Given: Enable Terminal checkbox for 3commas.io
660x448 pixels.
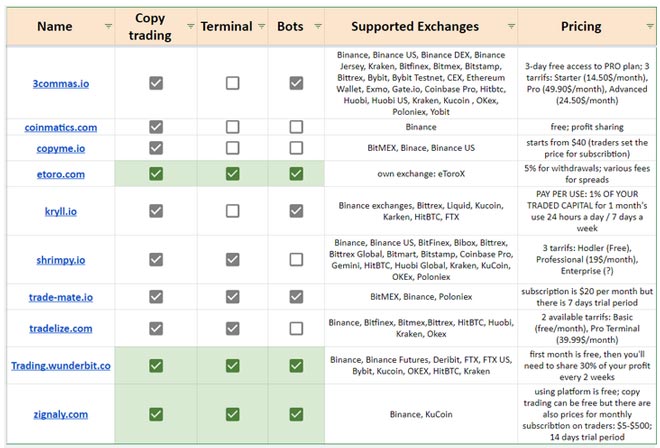Looking at the screenshot, I should click(x=232, y=84).
